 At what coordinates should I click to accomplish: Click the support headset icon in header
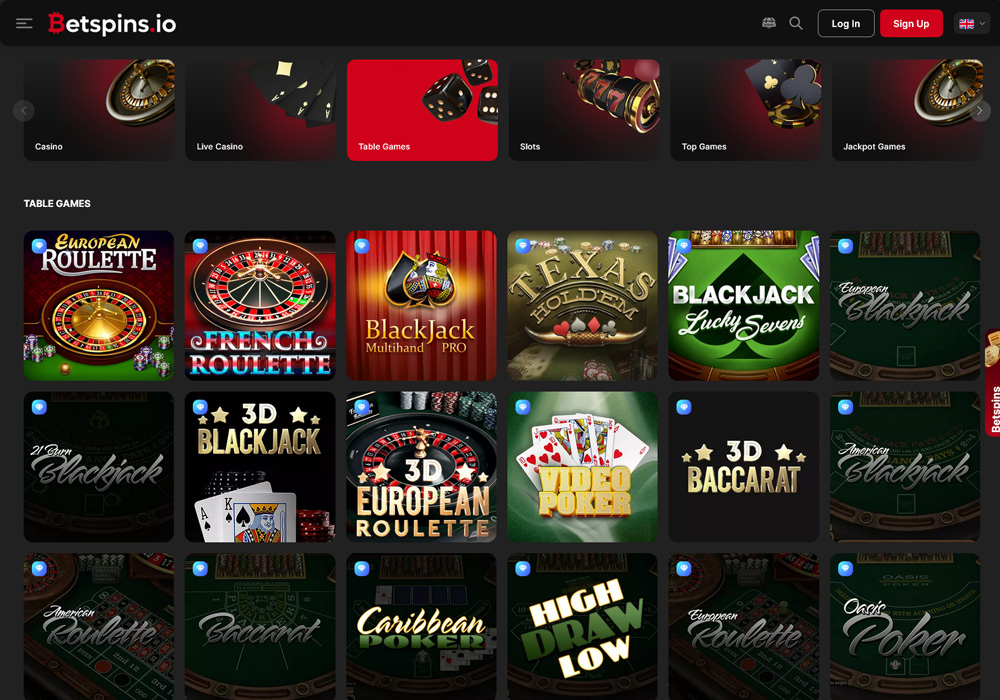tap(769, 24)
